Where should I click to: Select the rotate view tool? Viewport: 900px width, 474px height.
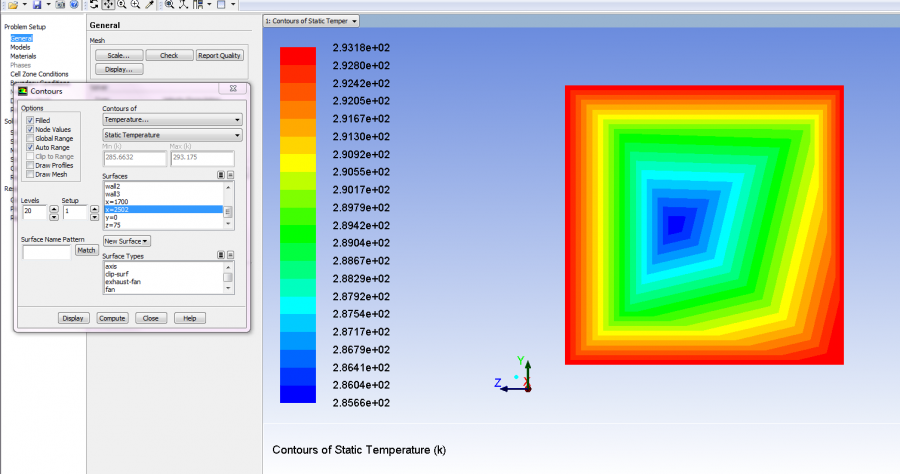[x=94, y=5]
